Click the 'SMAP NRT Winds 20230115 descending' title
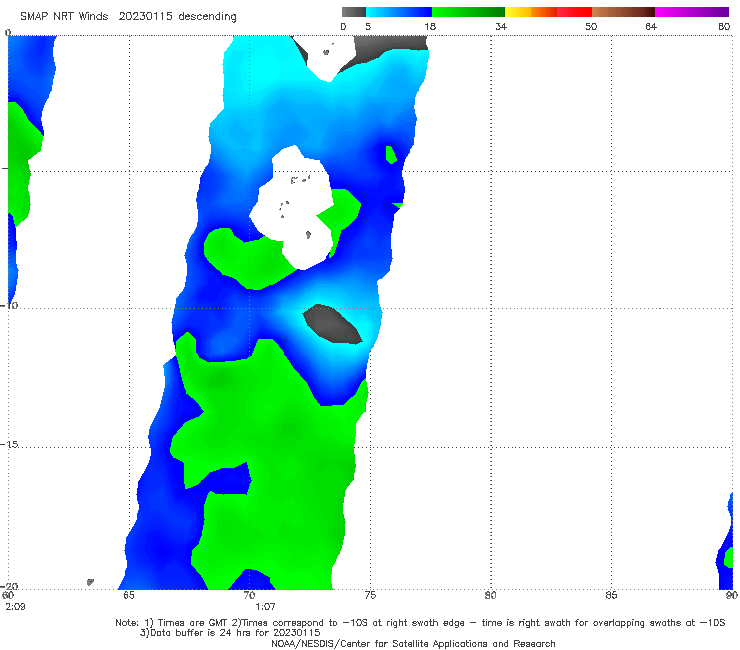This screenshot has width=740, height=650. click(128, 16)
